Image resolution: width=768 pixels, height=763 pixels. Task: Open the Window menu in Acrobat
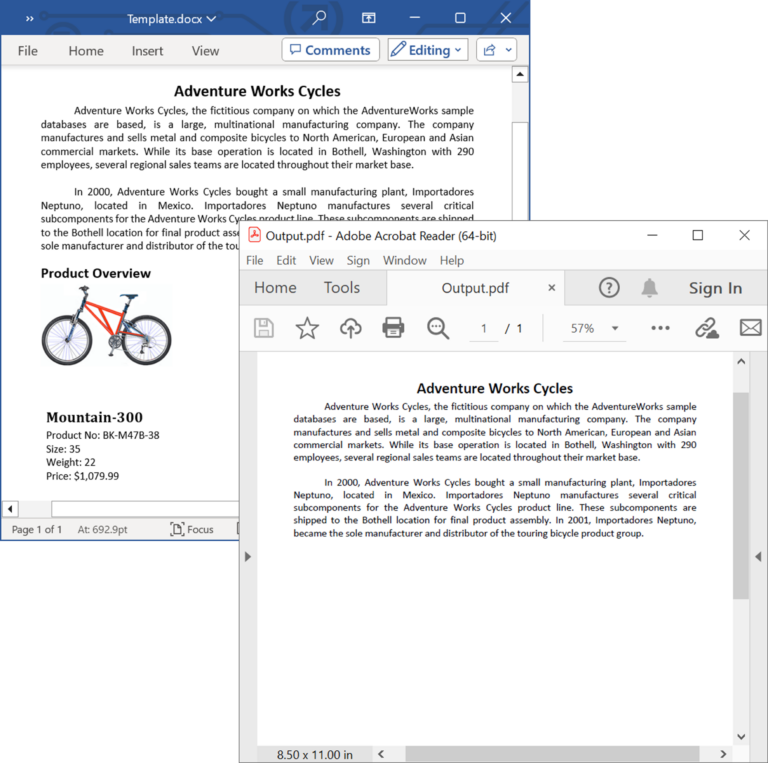pos(404,260)
